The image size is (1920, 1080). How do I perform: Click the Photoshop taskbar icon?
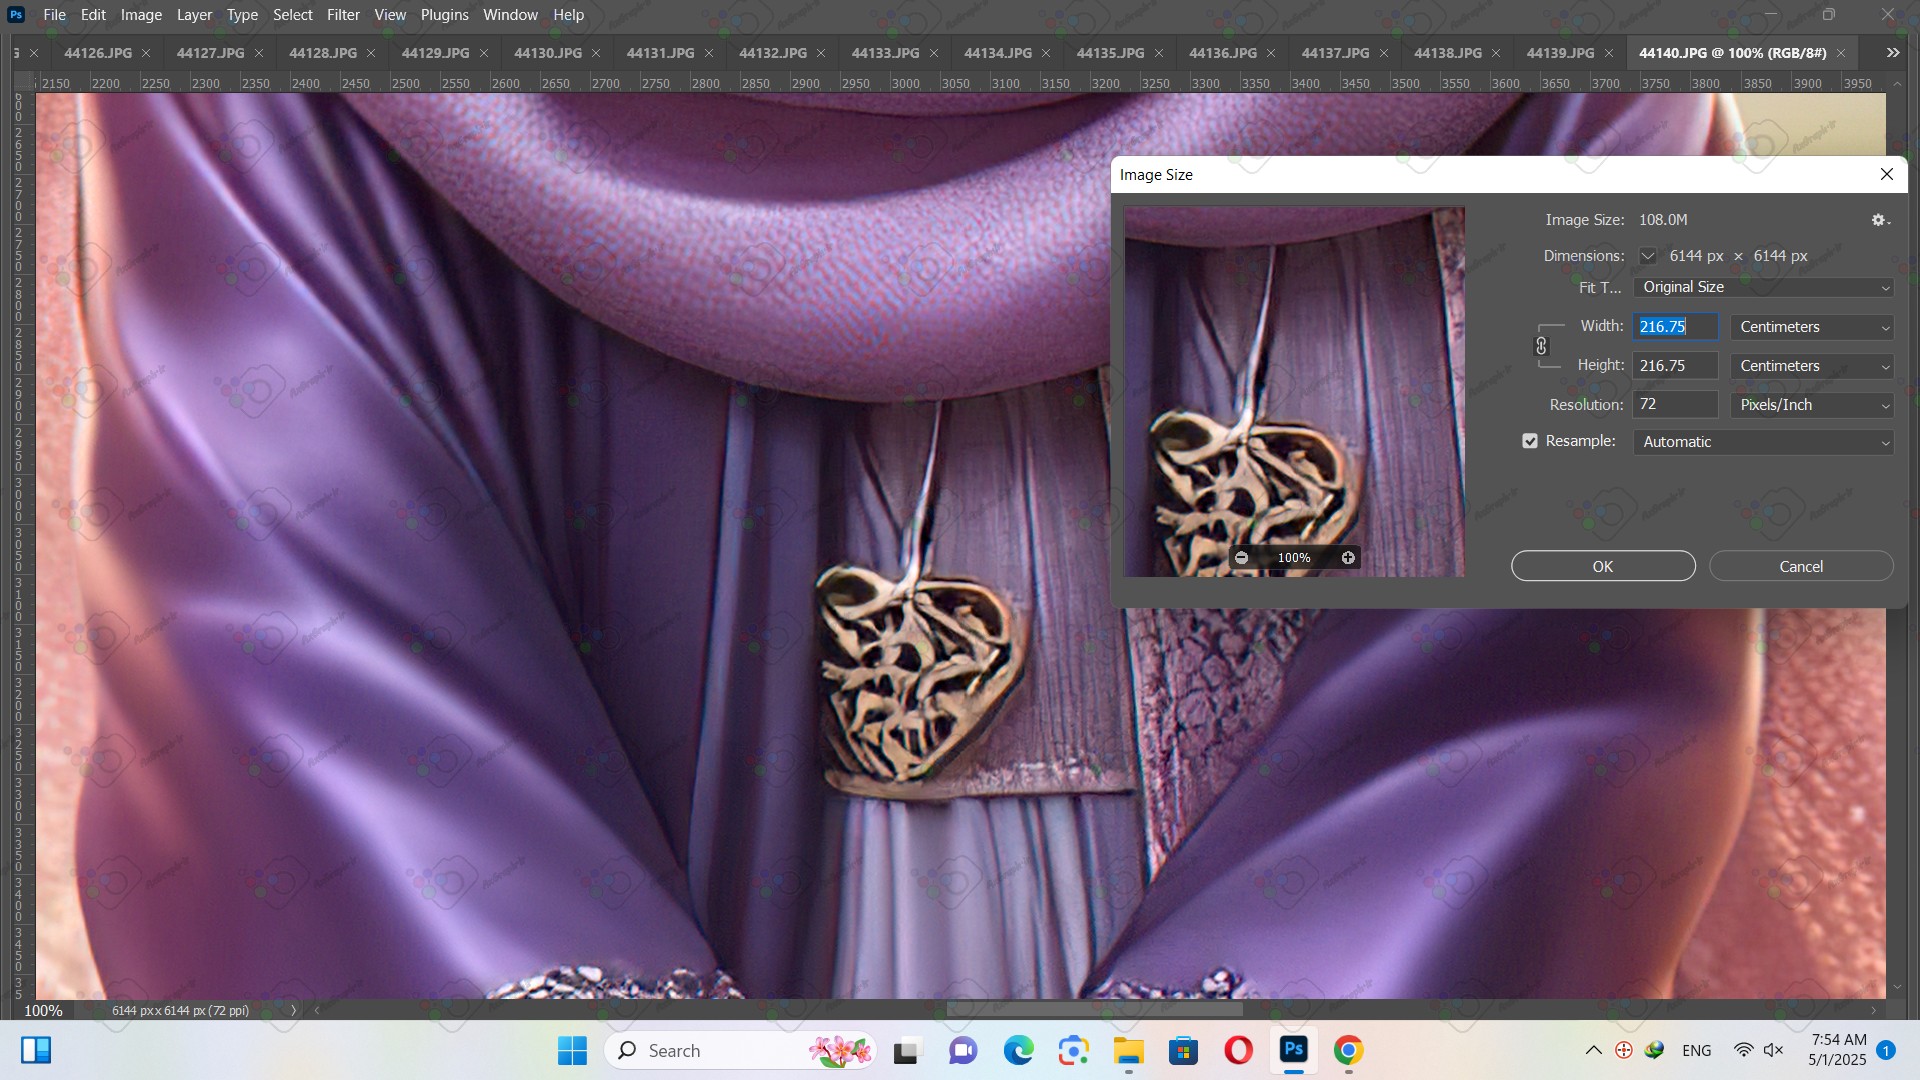pos(1294,1051)
